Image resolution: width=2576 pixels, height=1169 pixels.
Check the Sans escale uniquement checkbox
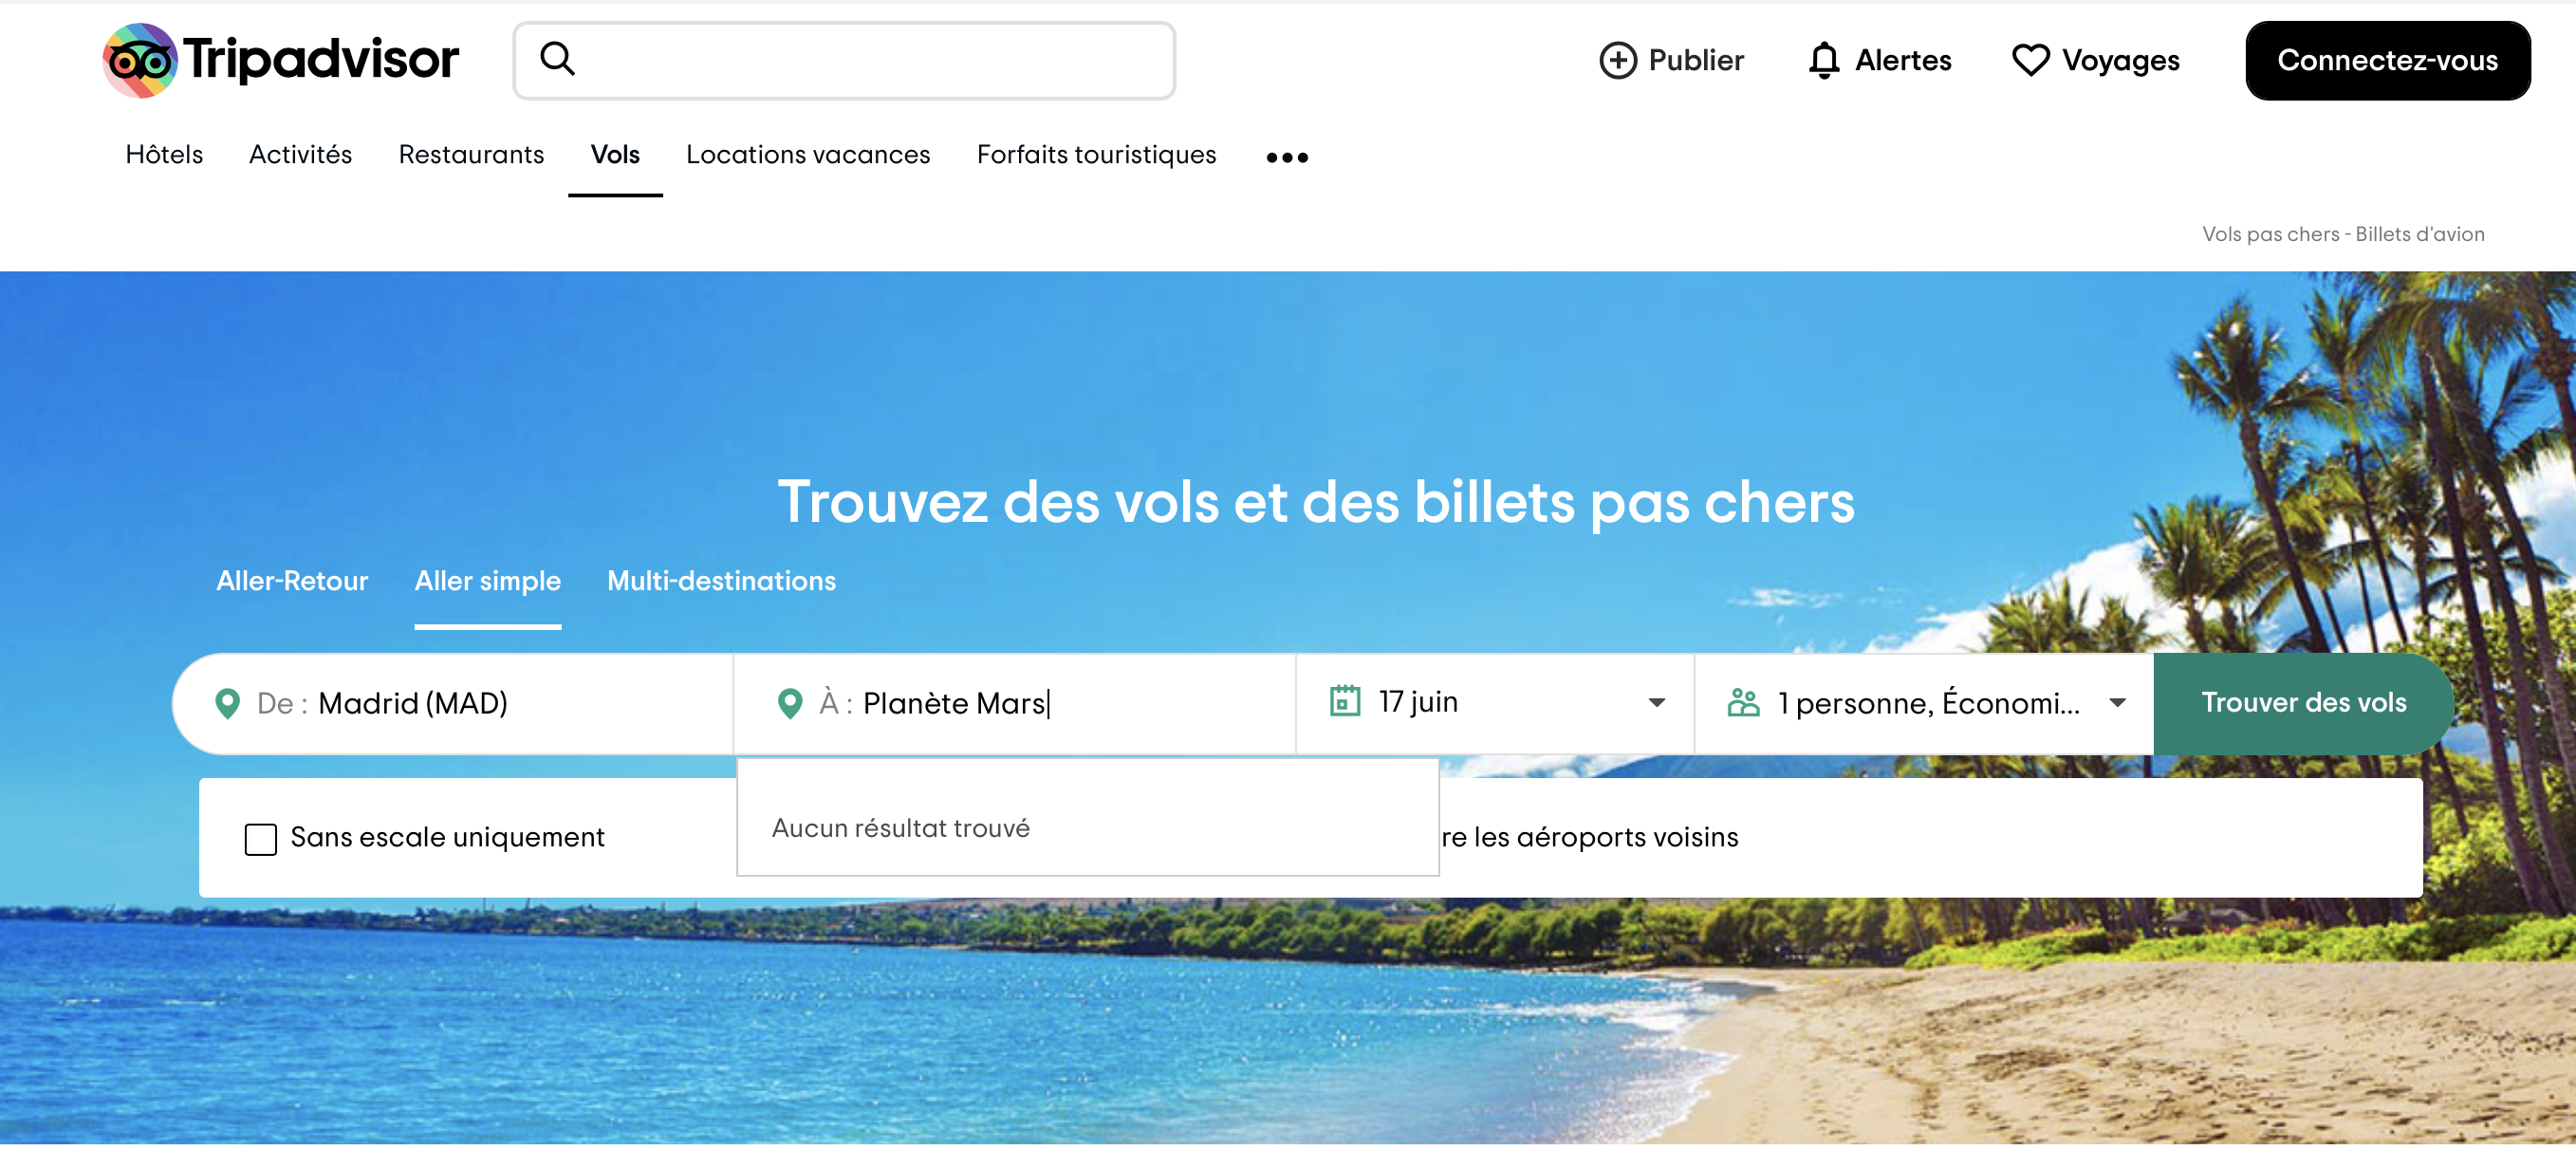click(261, 838)
